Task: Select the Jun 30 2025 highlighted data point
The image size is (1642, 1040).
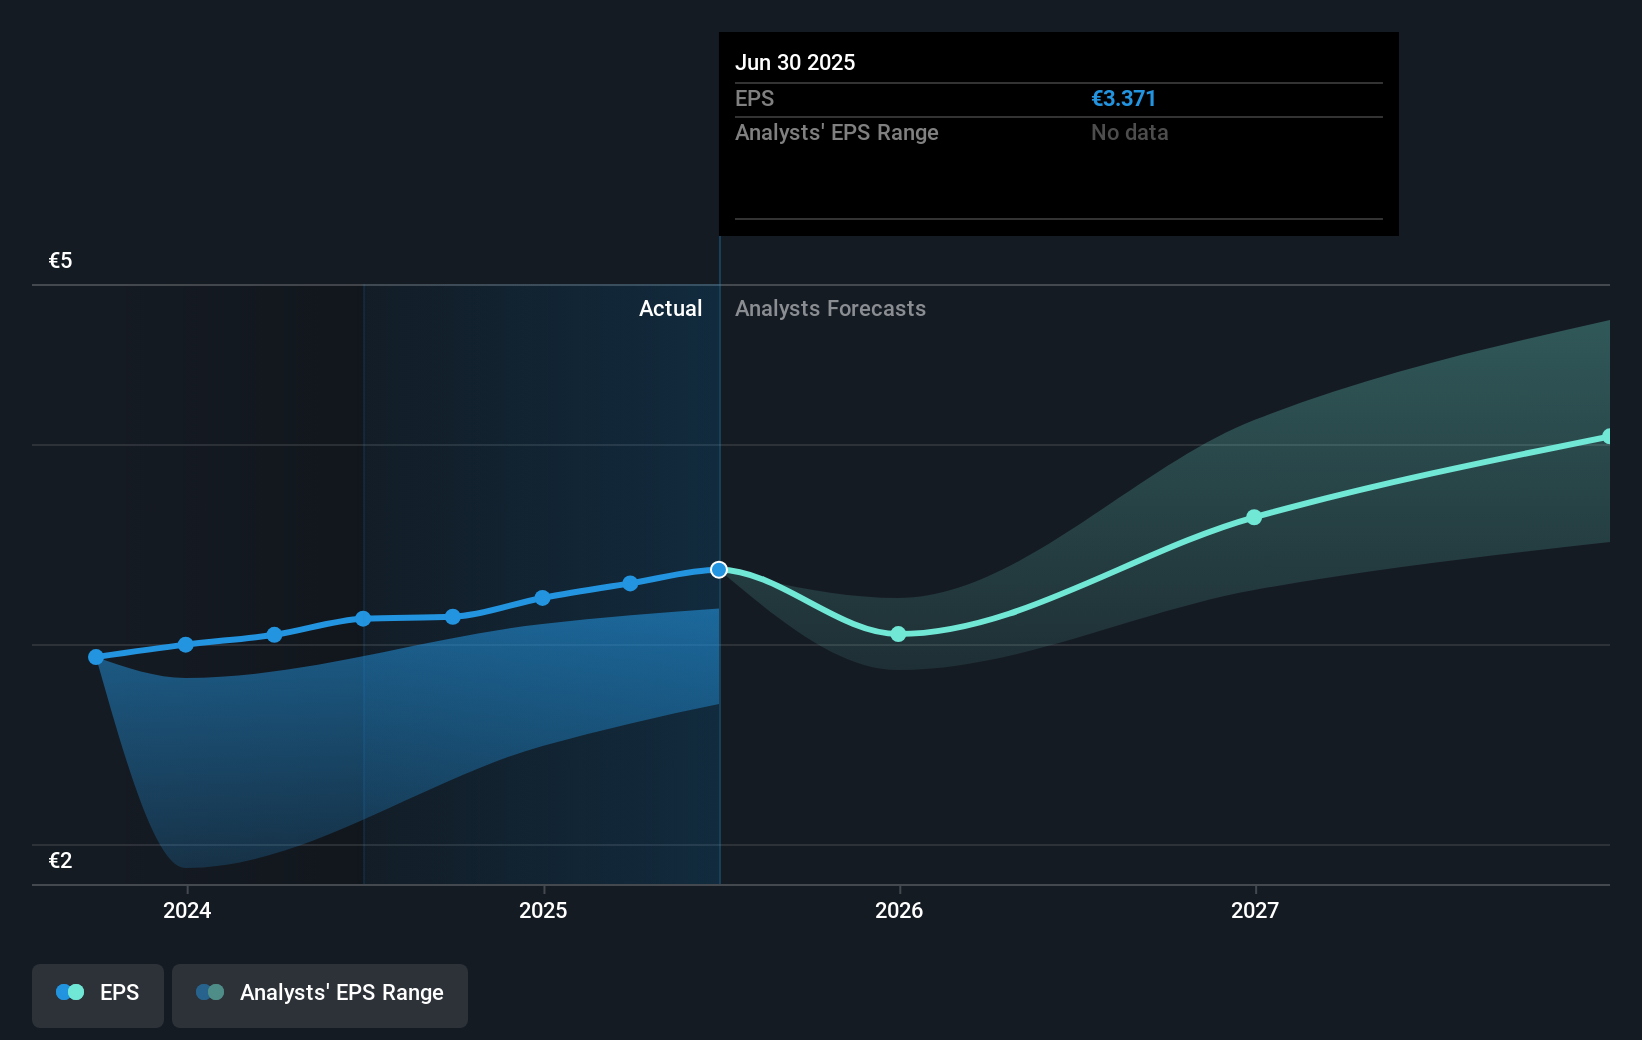Action: (x=719, y=570)
